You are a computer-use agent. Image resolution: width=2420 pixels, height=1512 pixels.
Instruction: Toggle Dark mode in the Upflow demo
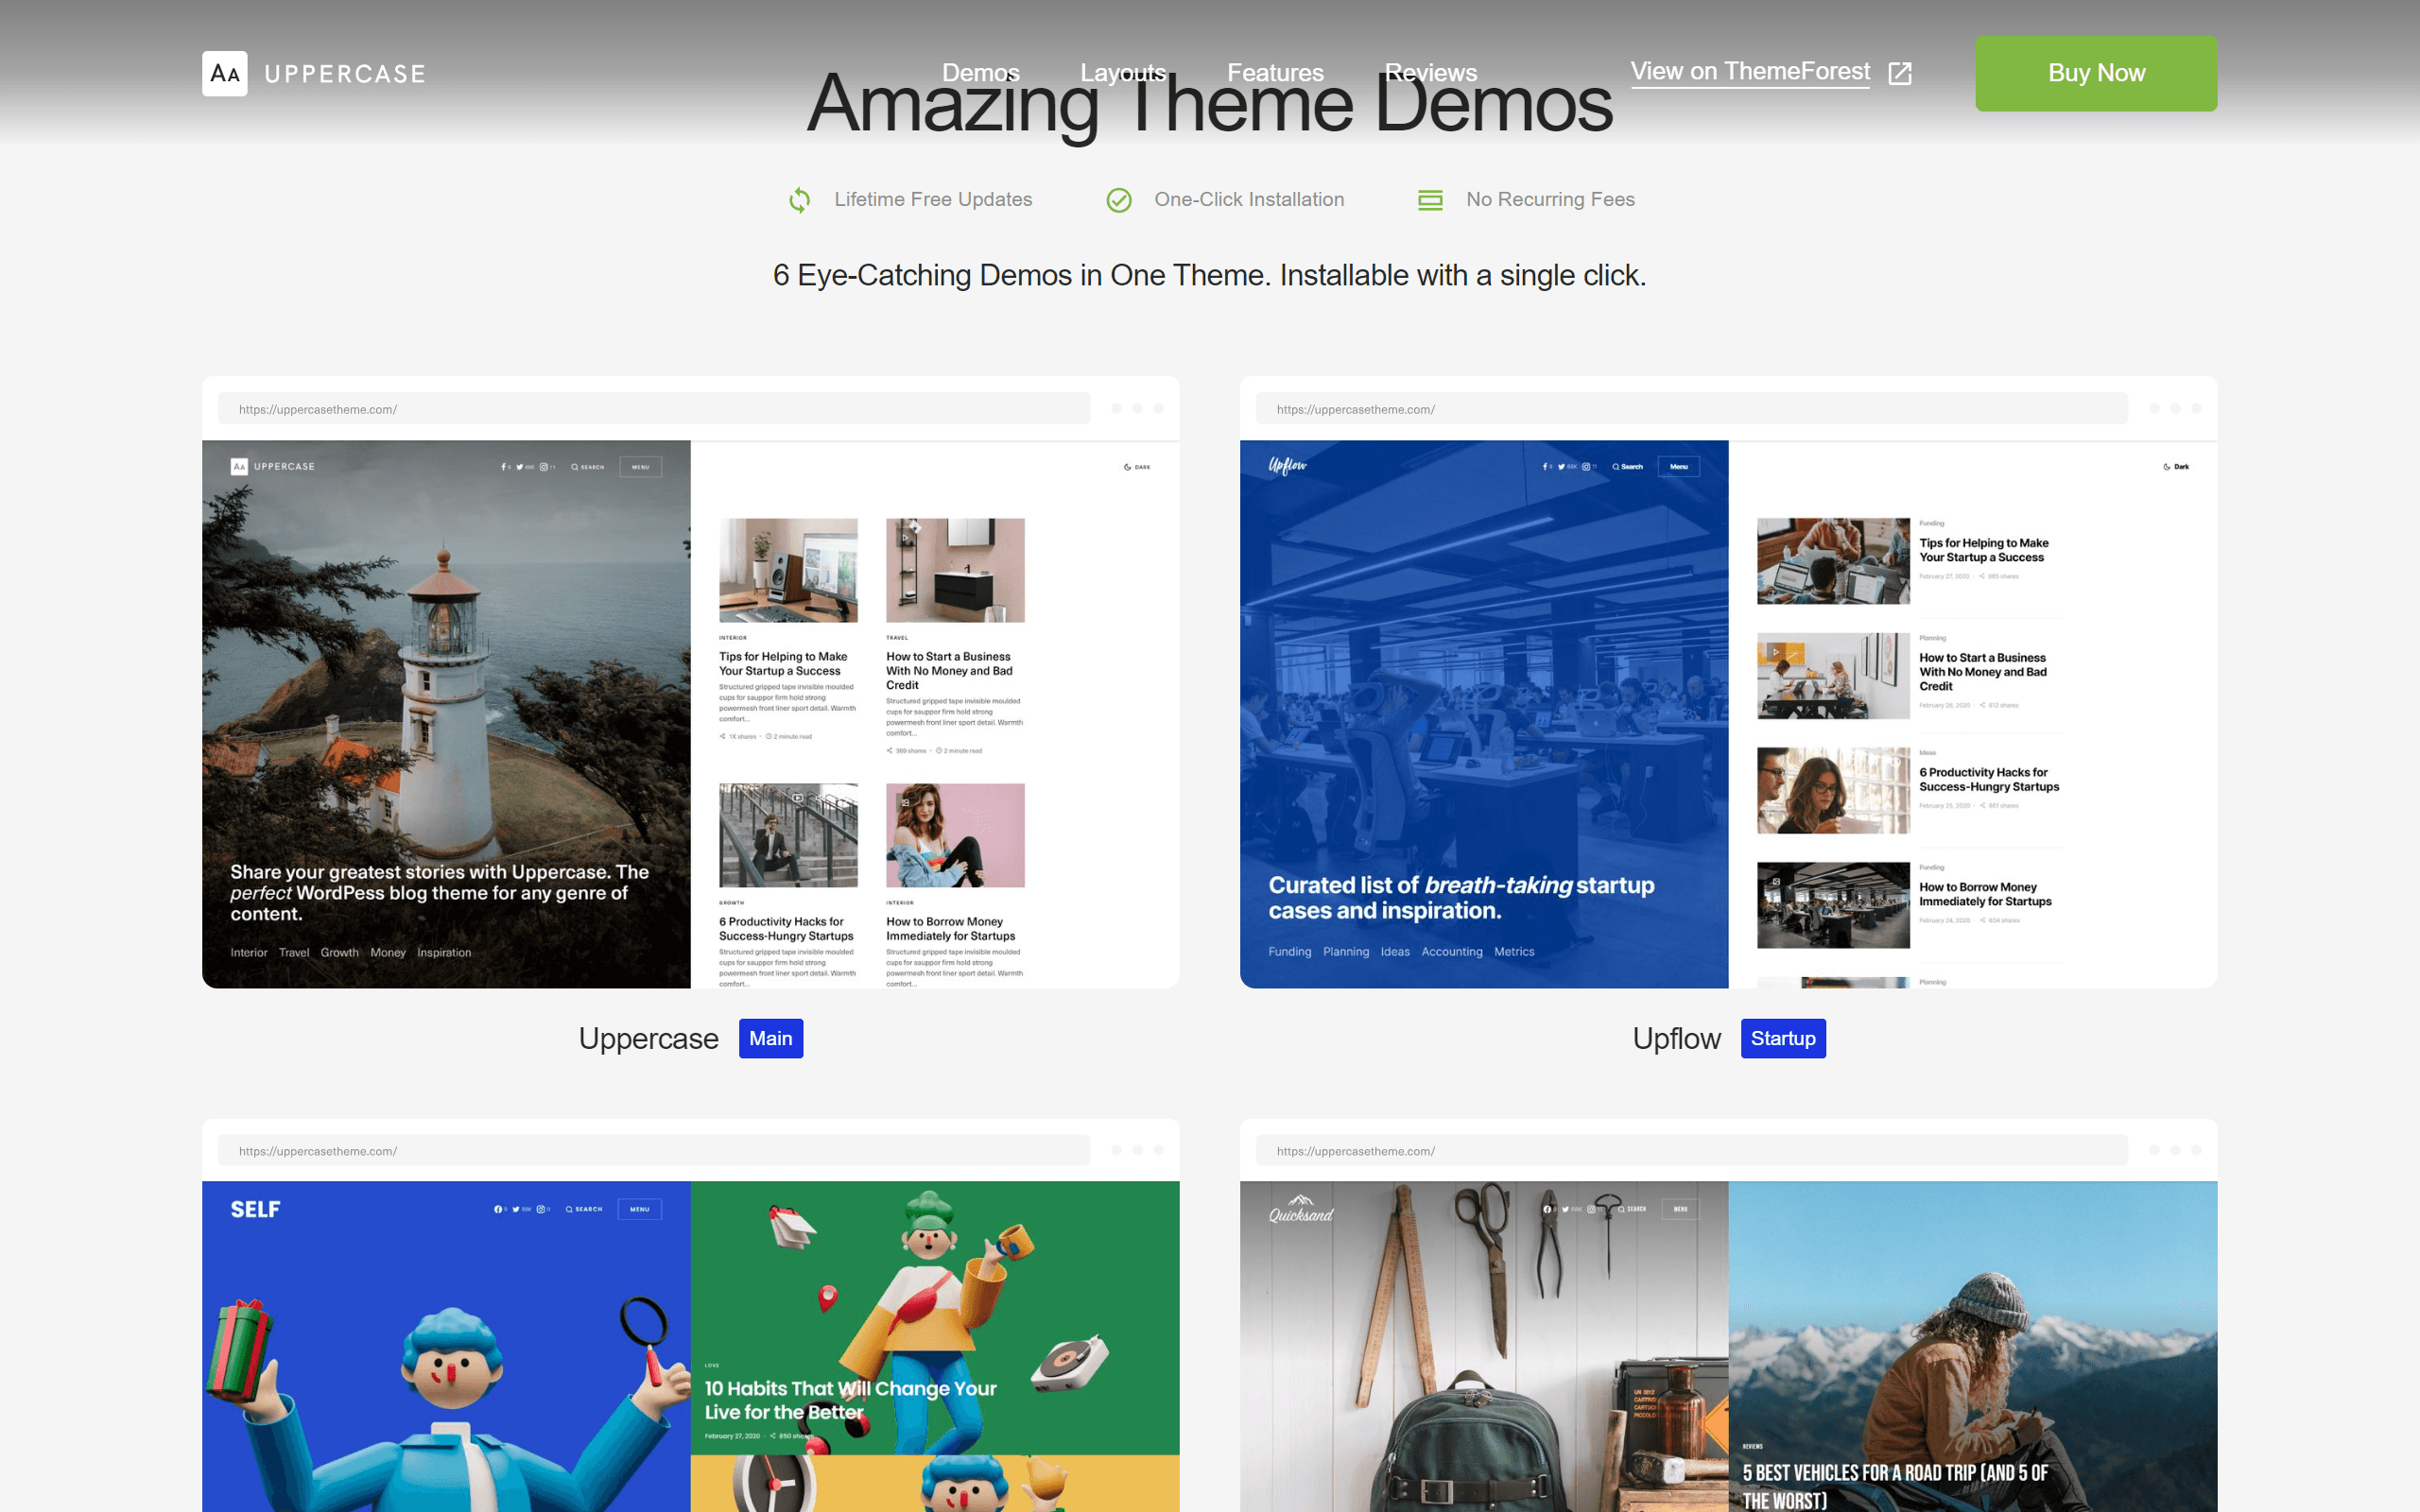pyautogui.click(x=2178, y=466)
